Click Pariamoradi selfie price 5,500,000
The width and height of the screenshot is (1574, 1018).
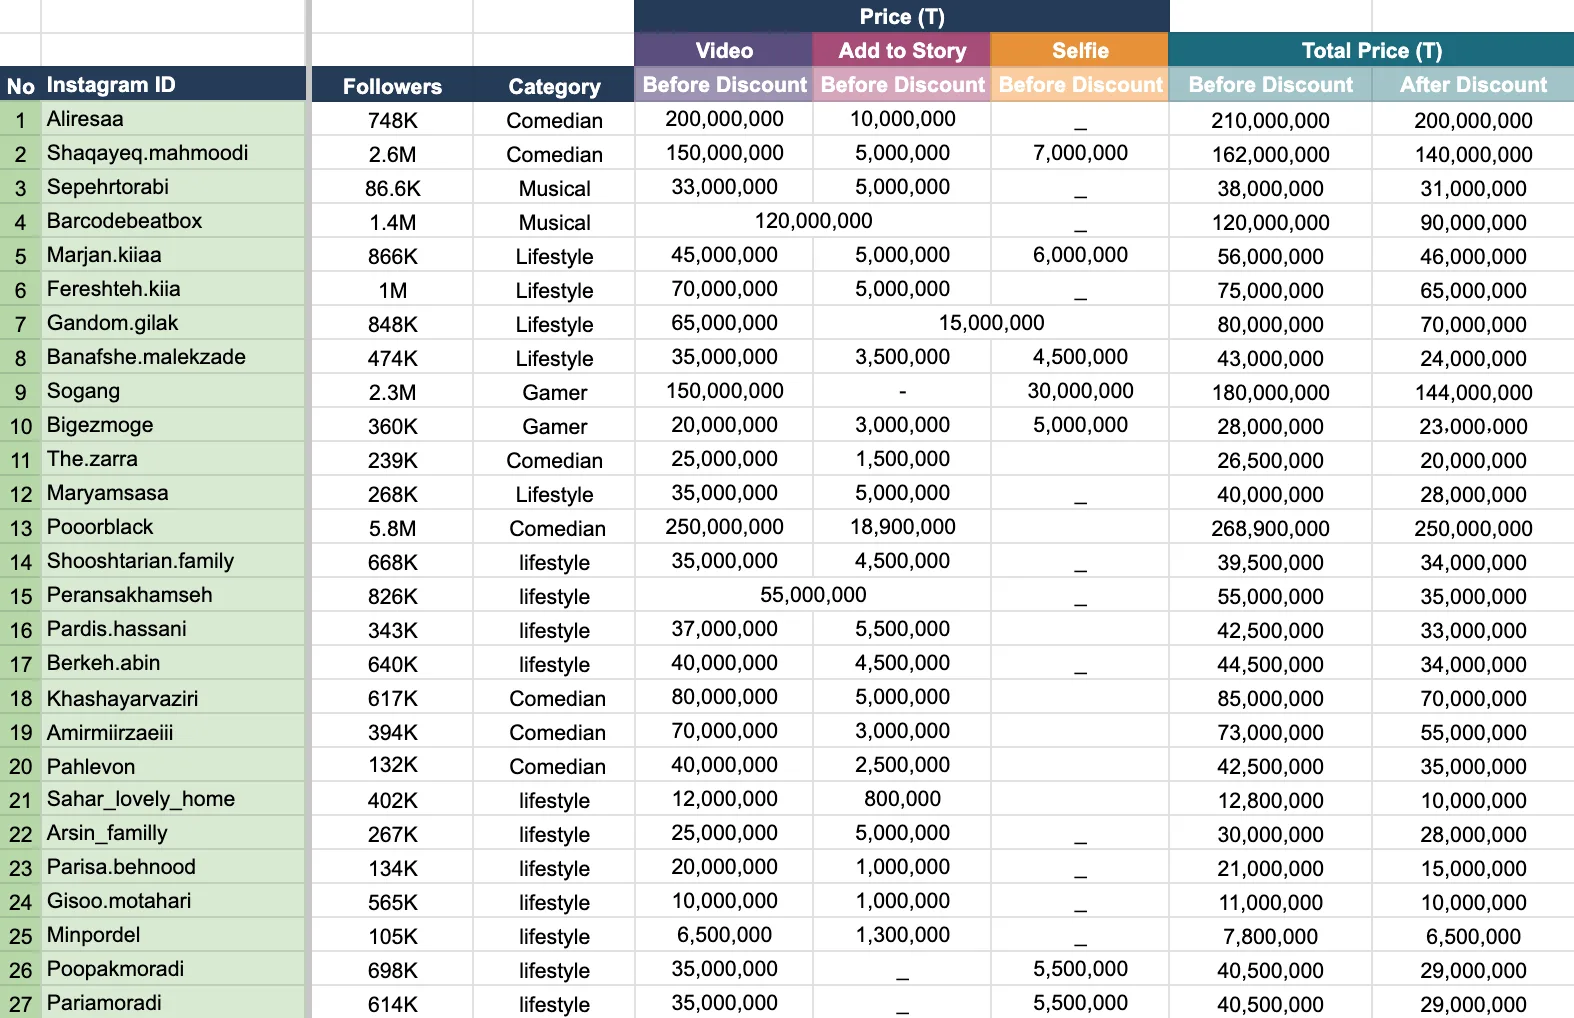(1080, 1002)
